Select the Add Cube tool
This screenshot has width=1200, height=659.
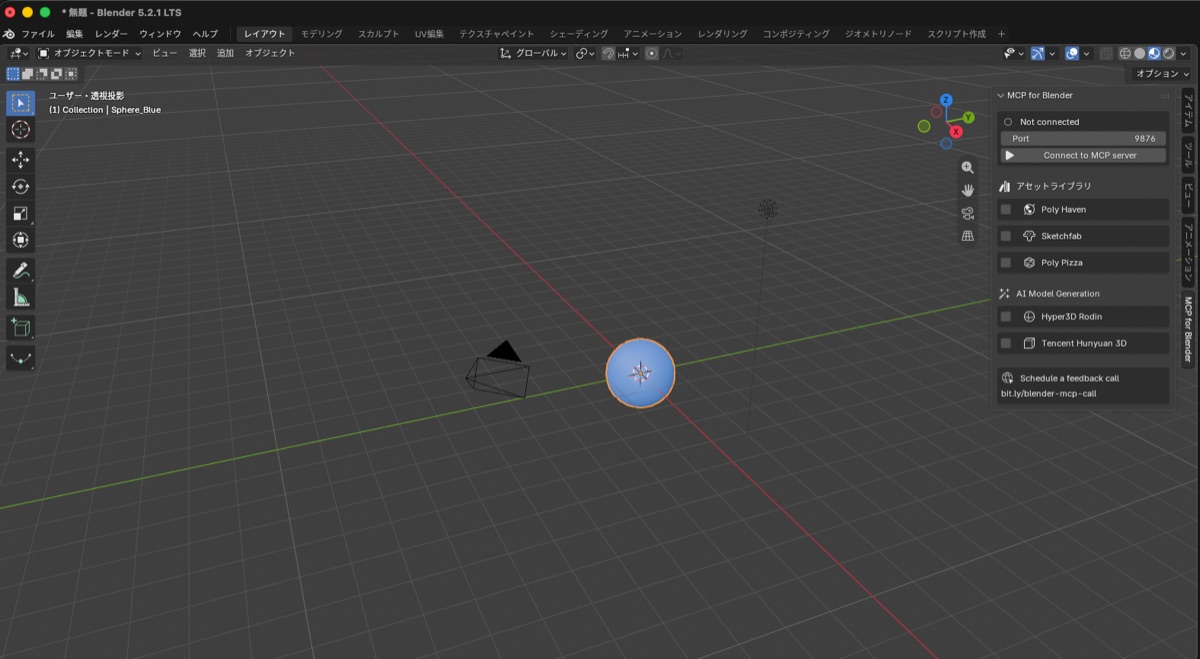(20, 327)
